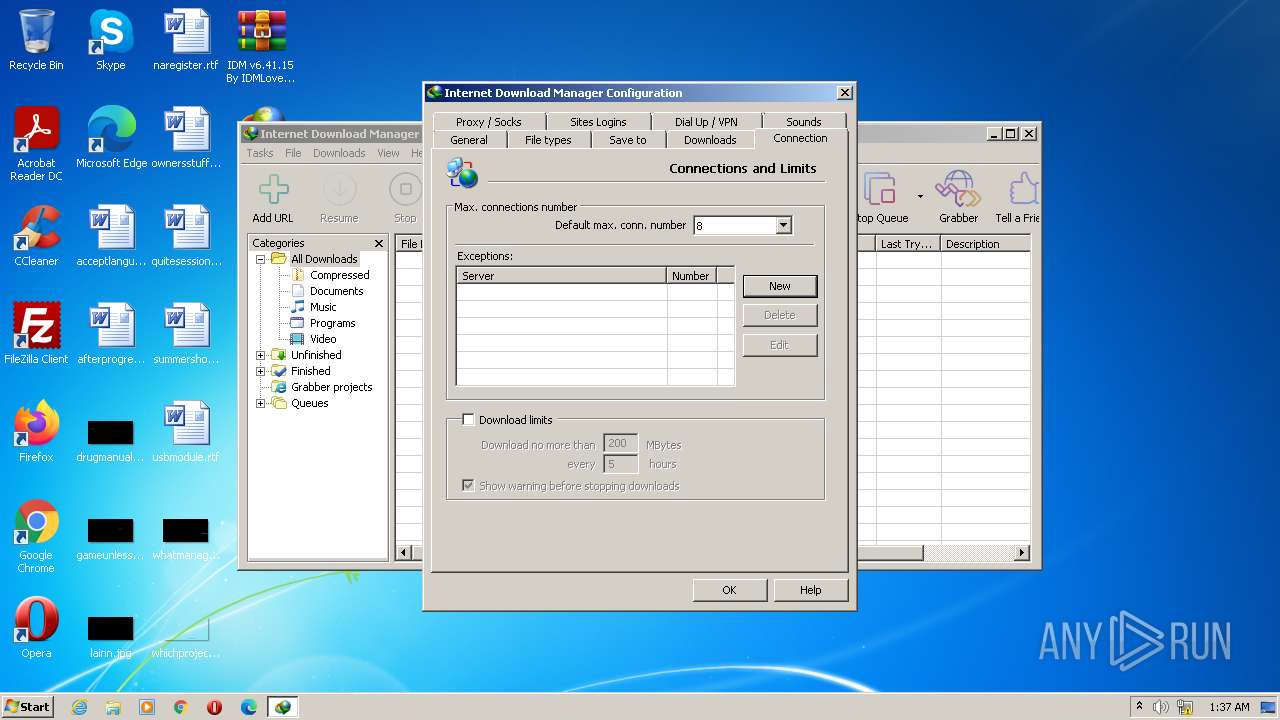Switch to the Save to tab
Image resolution: width=1280 pixels, height=720 pixels.
coord(628,140)
